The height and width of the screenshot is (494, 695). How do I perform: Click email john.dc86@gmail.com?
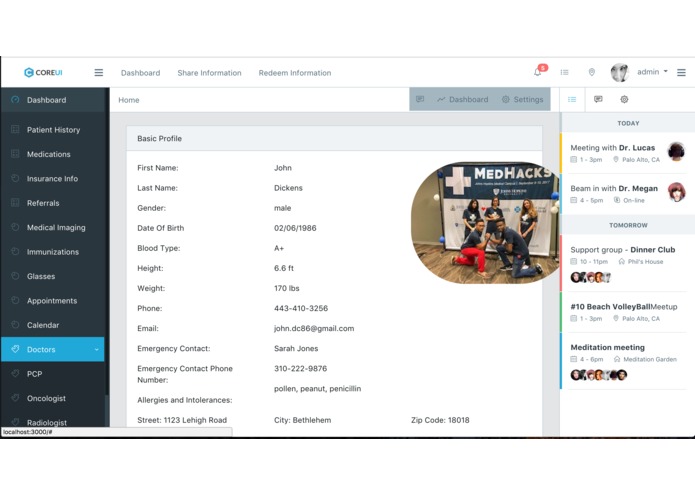[x=314, y=328]
